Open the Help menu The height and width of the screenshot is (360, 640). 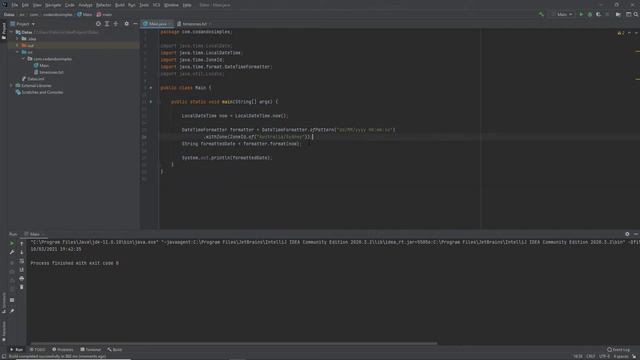point(187,5)
